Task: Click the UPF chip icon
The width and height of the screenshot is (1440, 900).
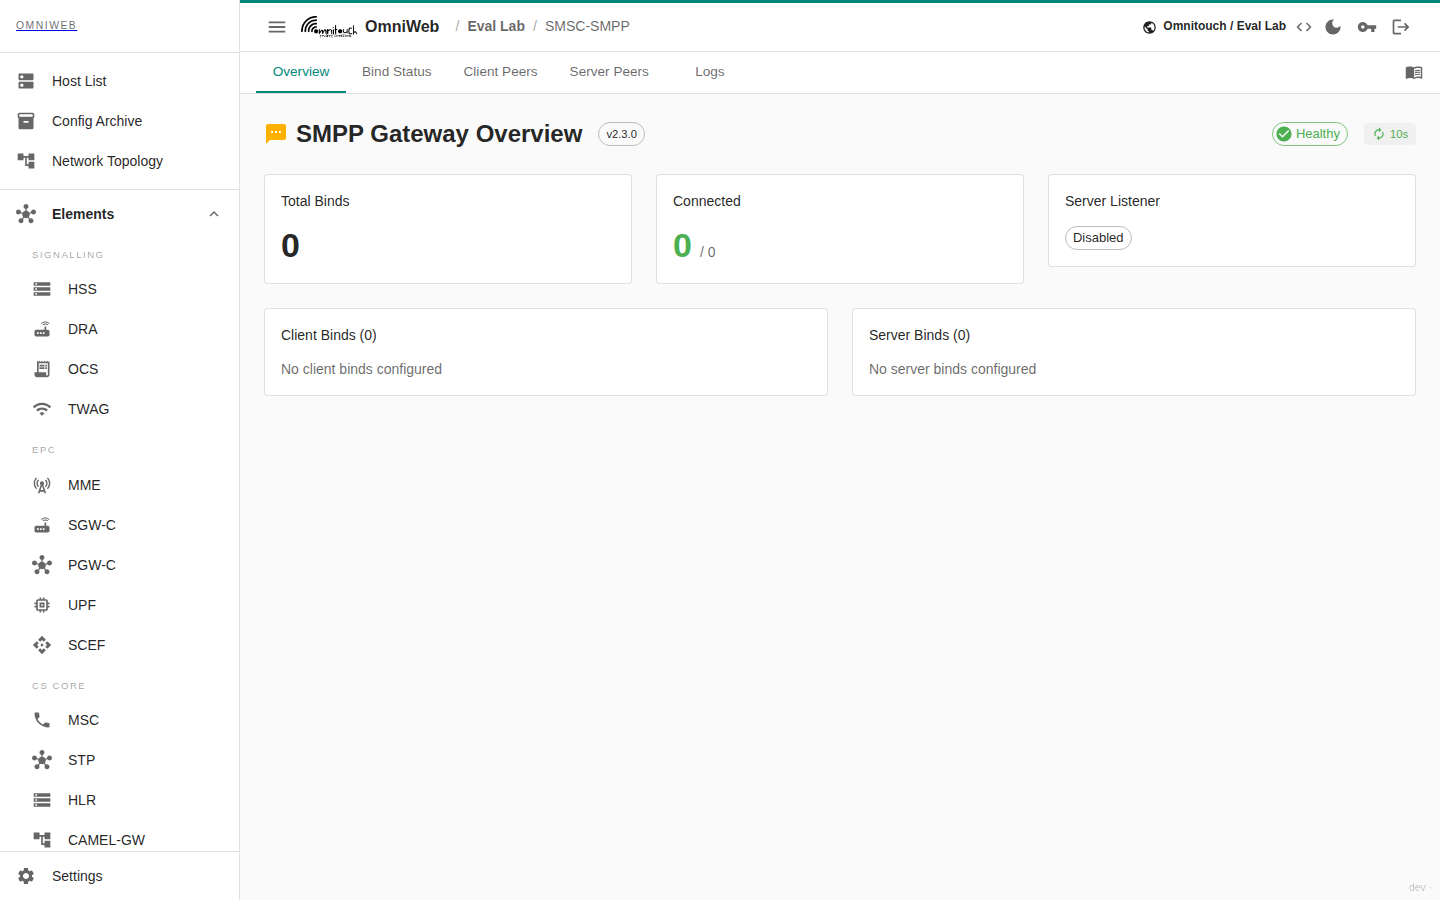Action: pos(42,605)
